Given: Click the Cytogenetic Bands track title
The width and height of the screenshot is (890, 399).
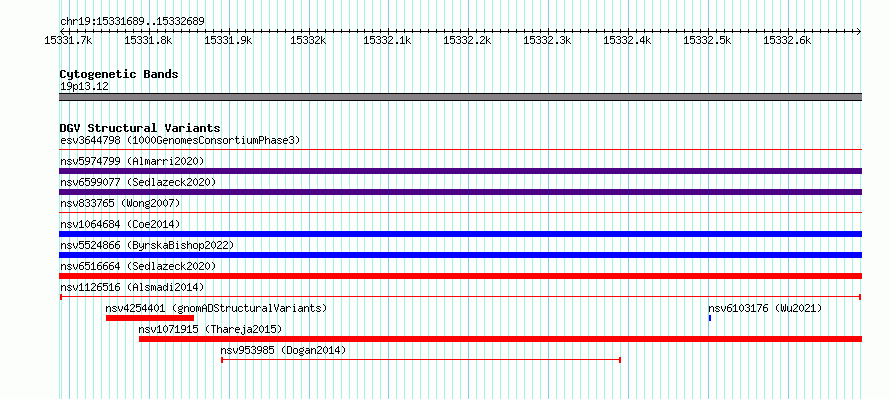Looking at the screenshot, I should pyautogui.click(x=119, y=74).
